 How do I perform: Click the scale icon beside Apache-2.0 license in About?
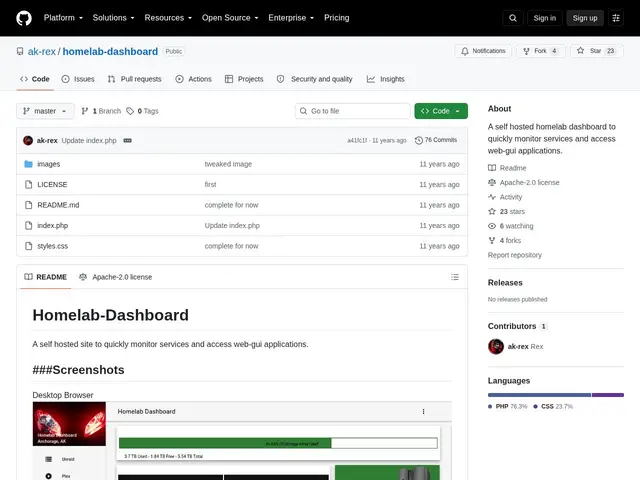click(x=492, y=182)
